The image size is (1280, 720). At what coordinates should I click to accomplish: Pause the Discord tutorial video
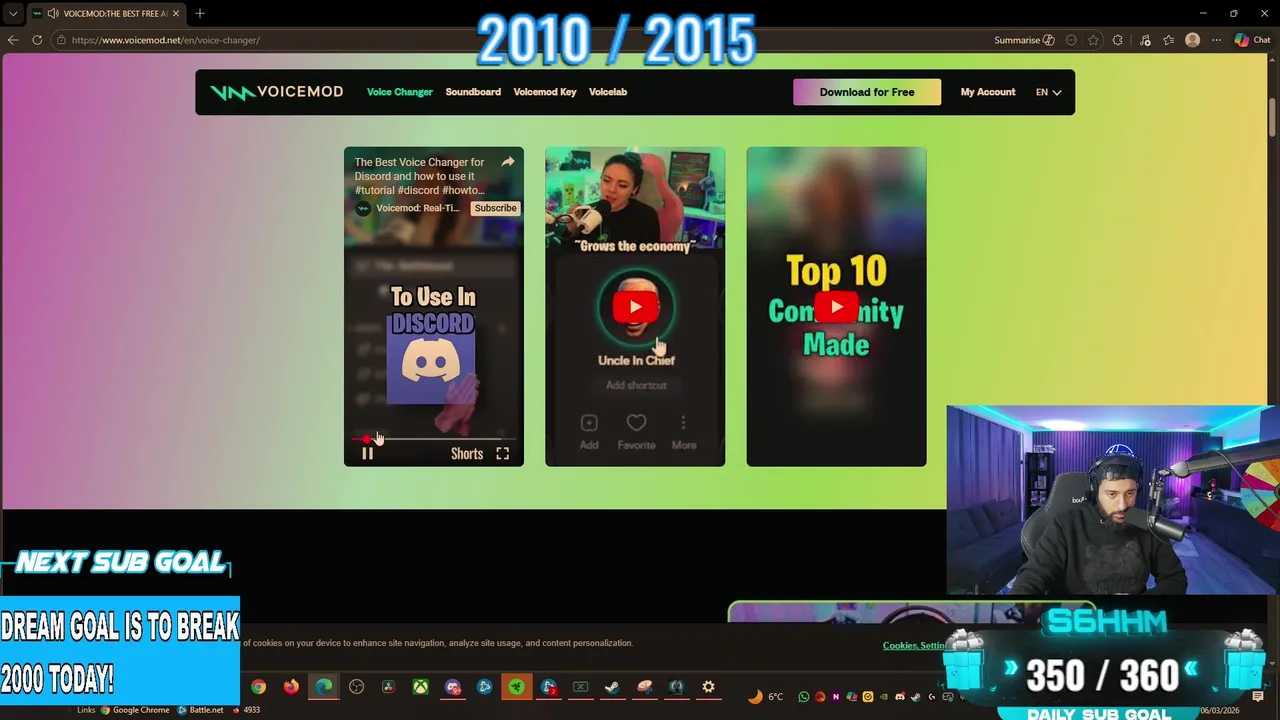click(367, 454)
